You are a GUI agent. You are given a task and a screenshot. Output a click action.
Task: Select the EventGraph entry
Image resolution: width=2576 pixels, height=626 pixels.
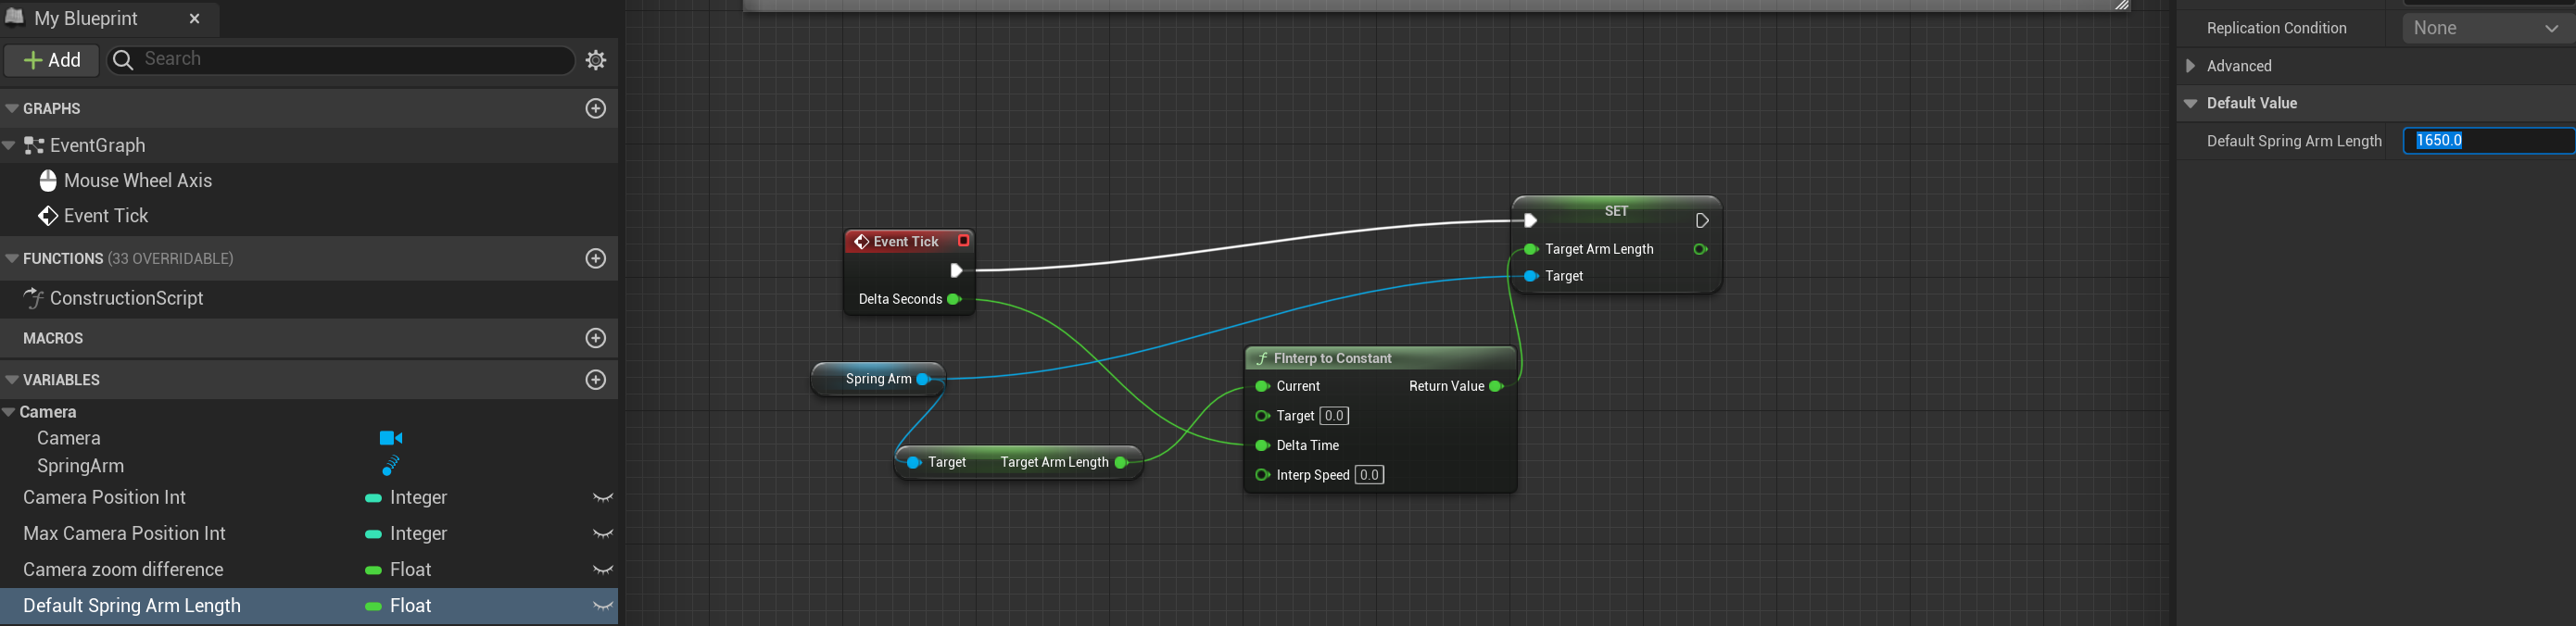[98, 145]
